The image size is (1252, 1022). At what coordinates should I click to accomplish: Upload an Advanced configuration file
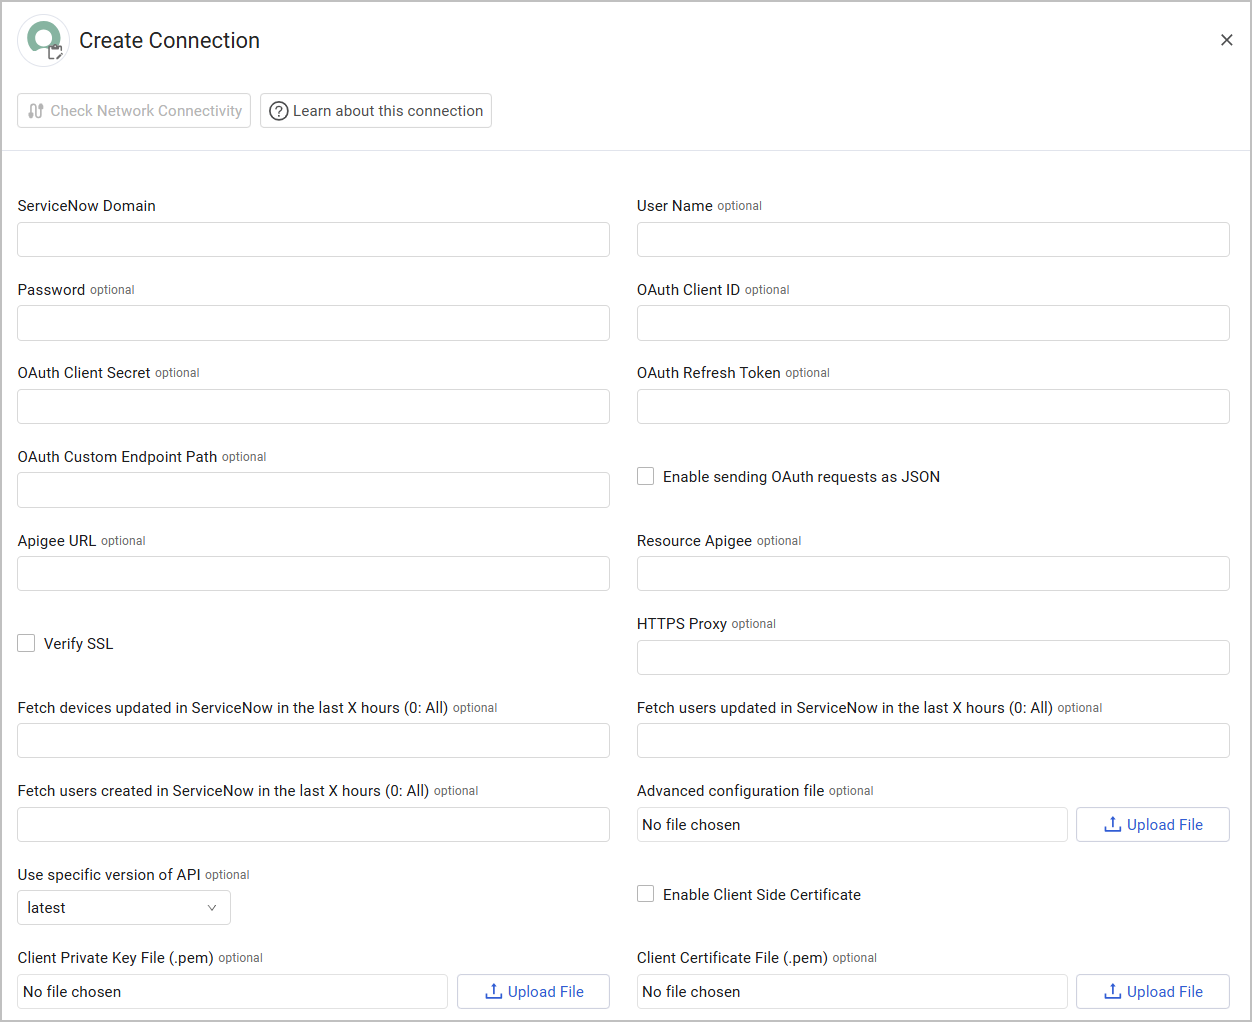1153,825
